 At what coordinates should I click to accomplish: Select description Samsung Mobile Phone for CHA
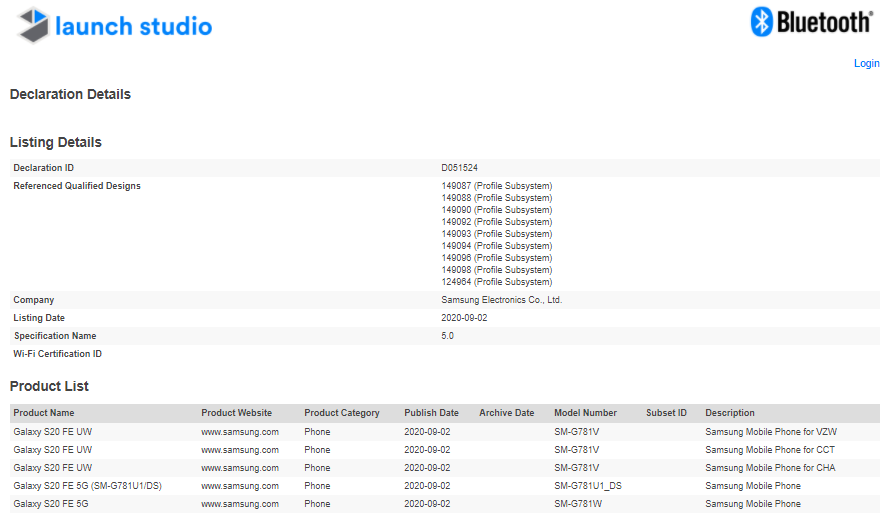point(771,468)
